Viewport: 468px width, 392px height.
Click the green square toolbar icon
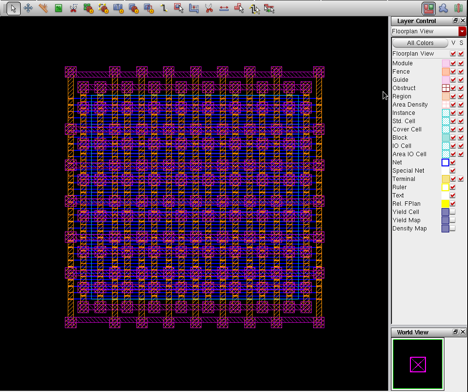pyautogui.click(x=58, y=8)
